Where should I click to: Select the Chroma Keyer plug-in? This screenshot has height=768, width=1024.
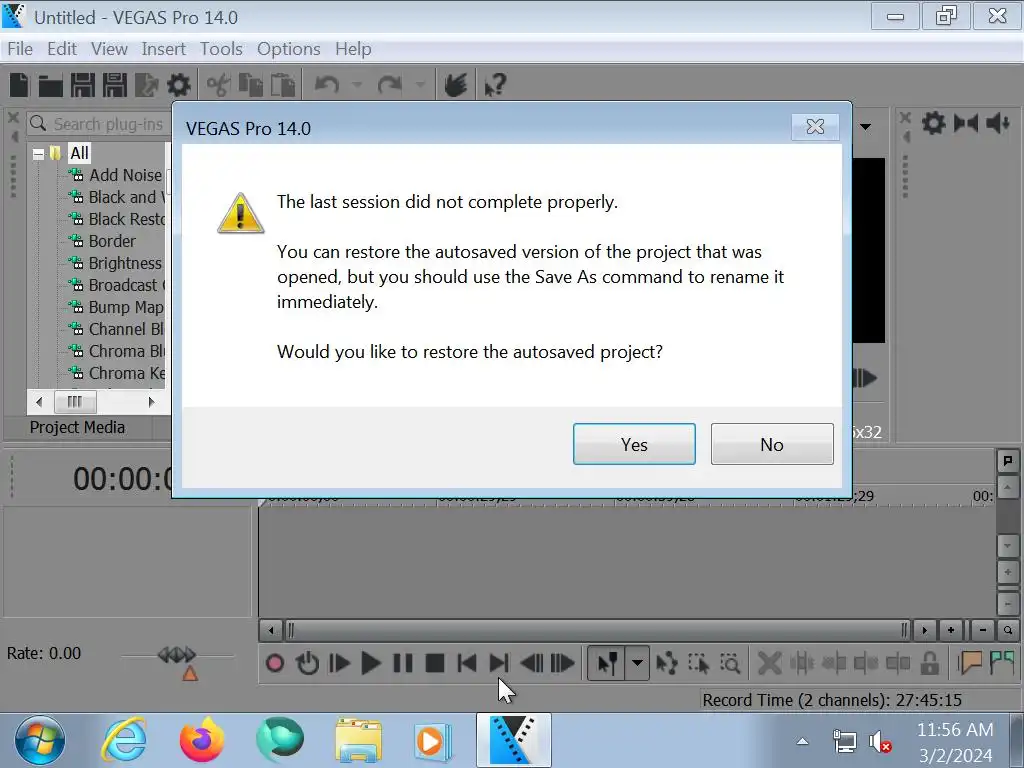[x=126, y=373]
